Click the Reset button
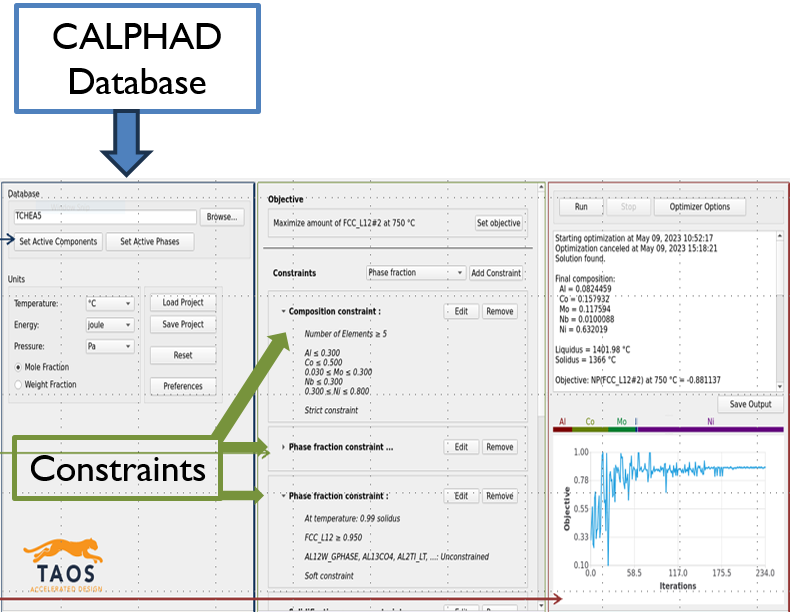Viewport: 790px width, 612px height. (x=183, y=356)
